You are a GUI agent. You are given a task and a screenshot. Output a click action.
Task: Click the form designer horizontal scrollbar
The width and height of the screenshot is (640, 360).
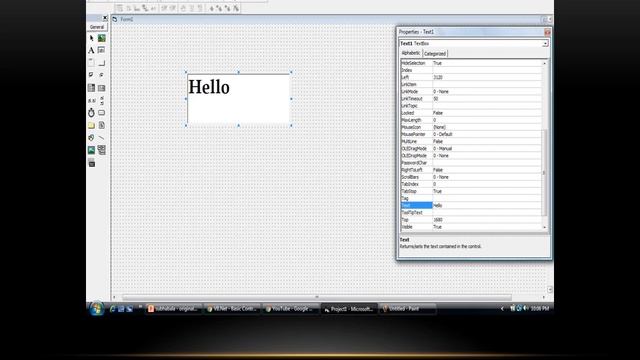click(x=316, y=297)
